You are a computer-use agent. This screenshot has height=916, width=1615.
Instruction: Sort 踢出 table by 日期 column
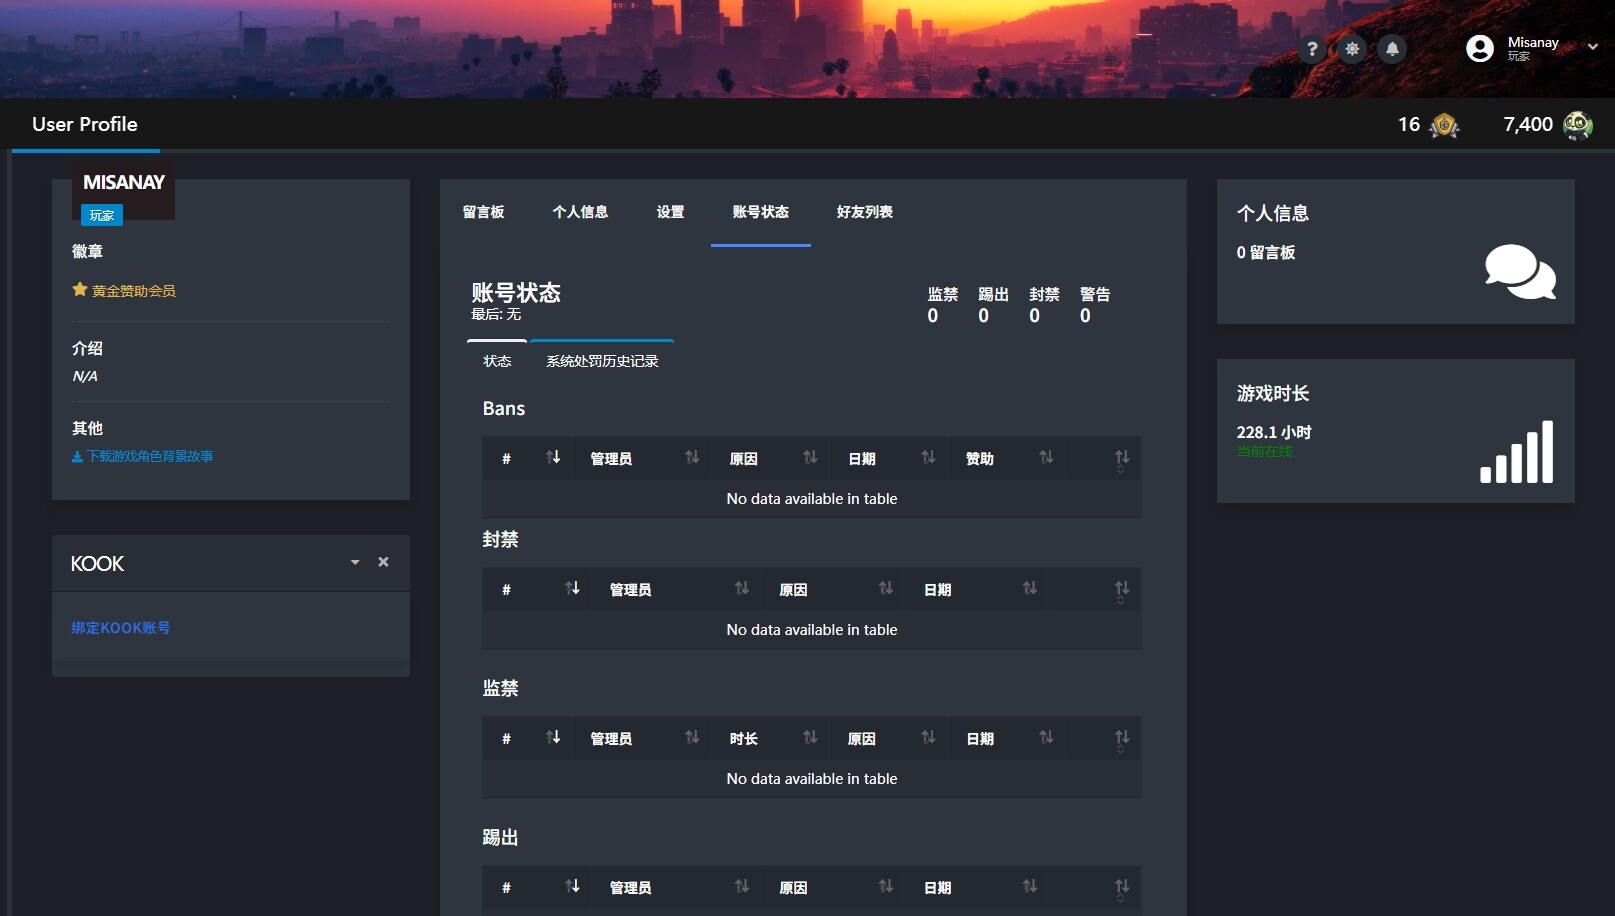click(976, 887)
